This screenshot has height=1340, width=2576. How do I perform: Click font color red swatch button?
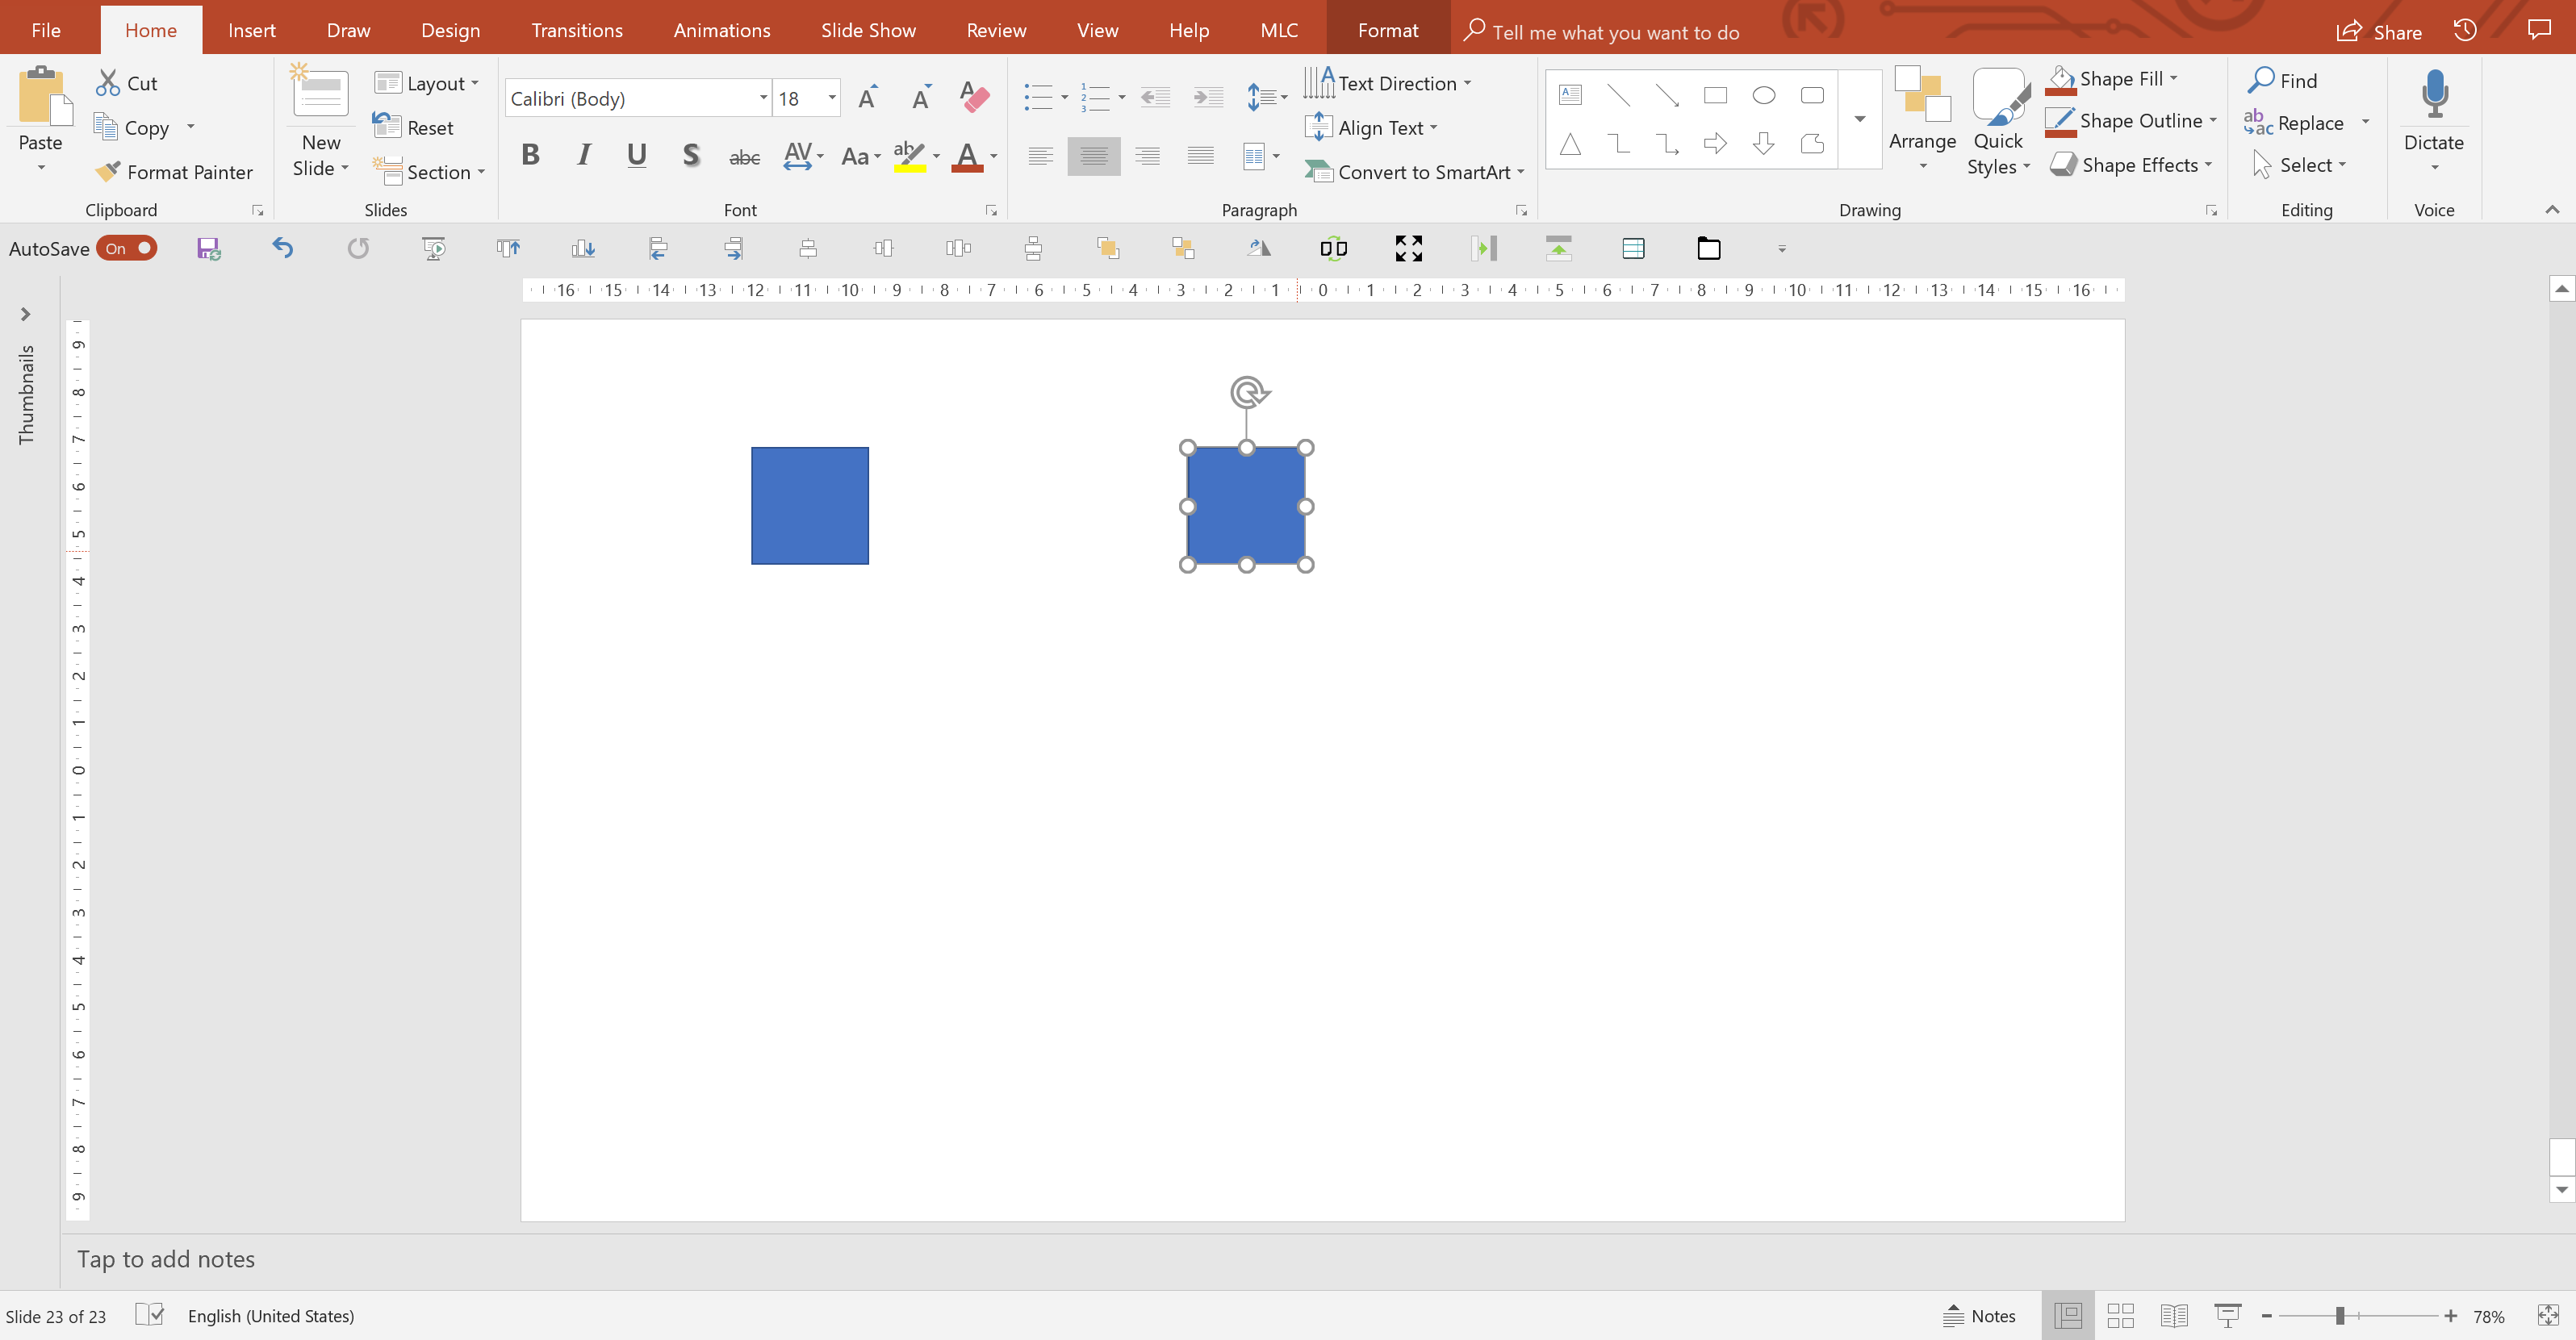(x=967, y=156)
